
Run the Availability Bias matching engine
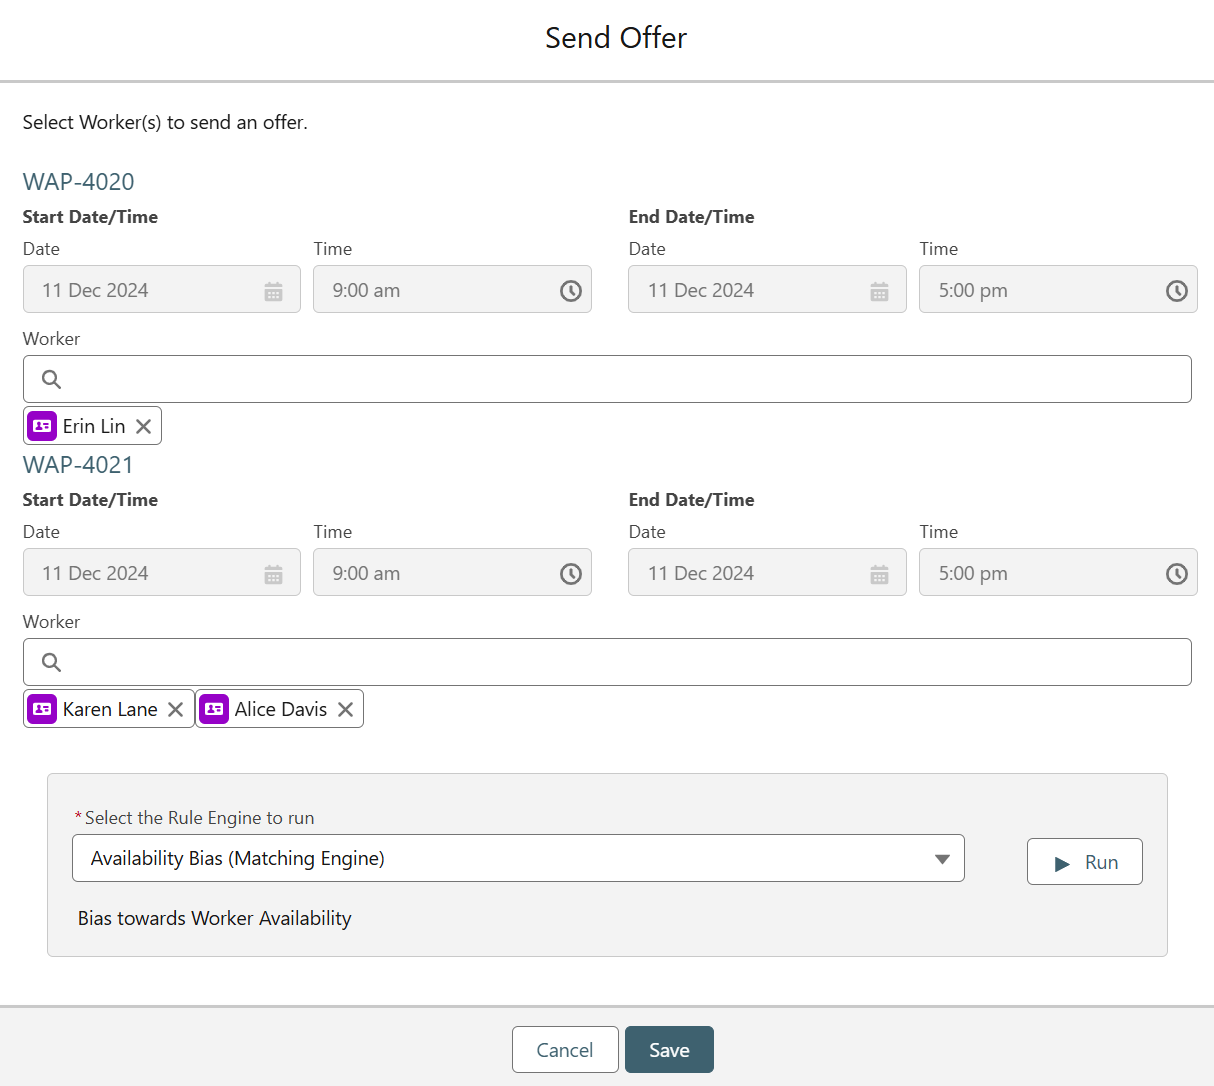point(1084,861)
